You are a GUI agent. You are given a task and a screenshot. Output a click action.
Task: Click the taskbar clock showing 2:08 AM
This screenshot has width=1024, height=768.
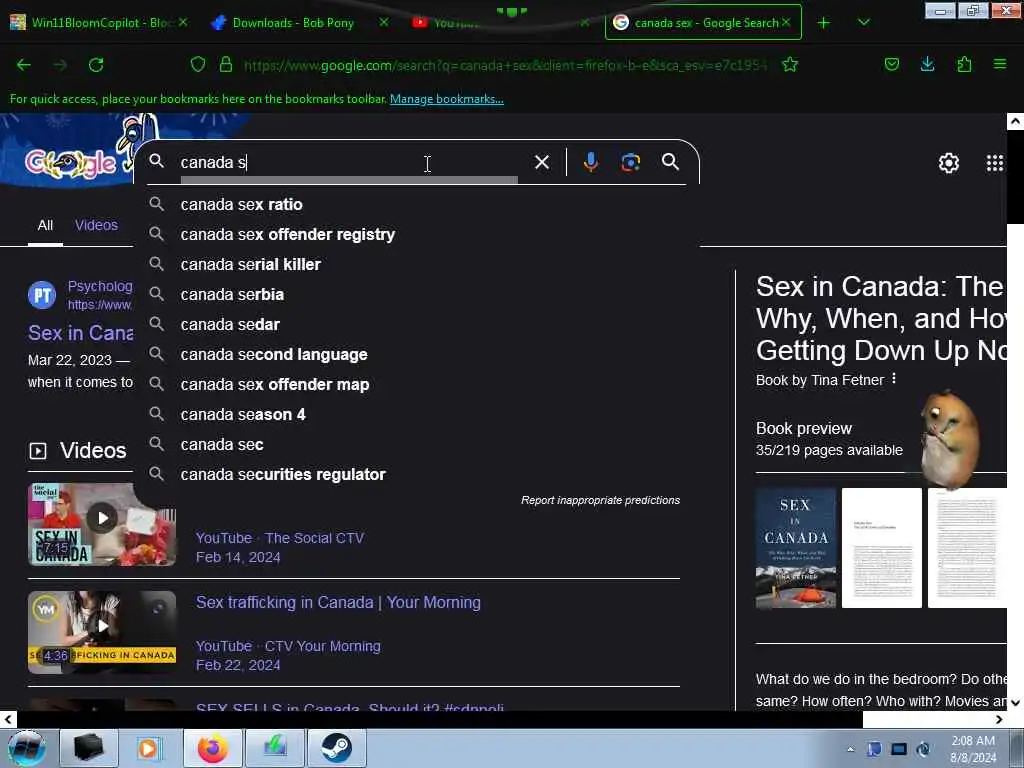[973, 748]
